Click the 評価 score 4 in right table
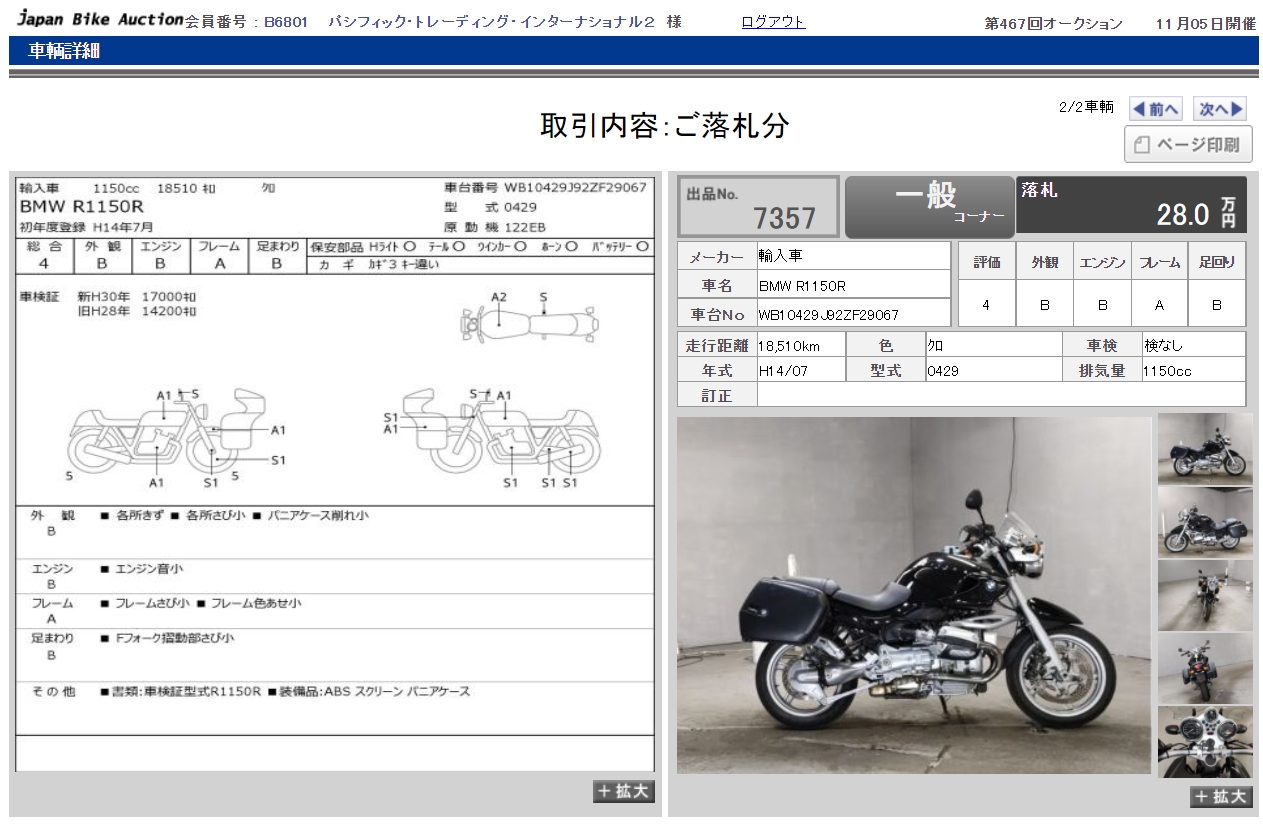The width and height of the screenshot is (1263, 825). pos(986,305)
